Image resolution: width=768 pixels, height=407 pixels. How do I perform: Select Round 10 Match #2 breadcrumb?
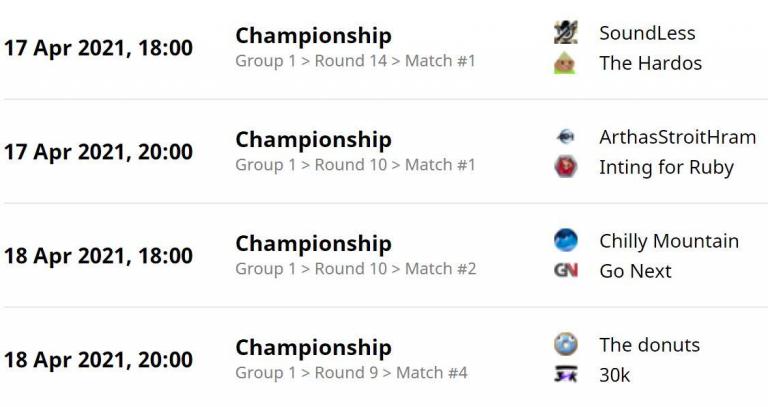point(356,268)
